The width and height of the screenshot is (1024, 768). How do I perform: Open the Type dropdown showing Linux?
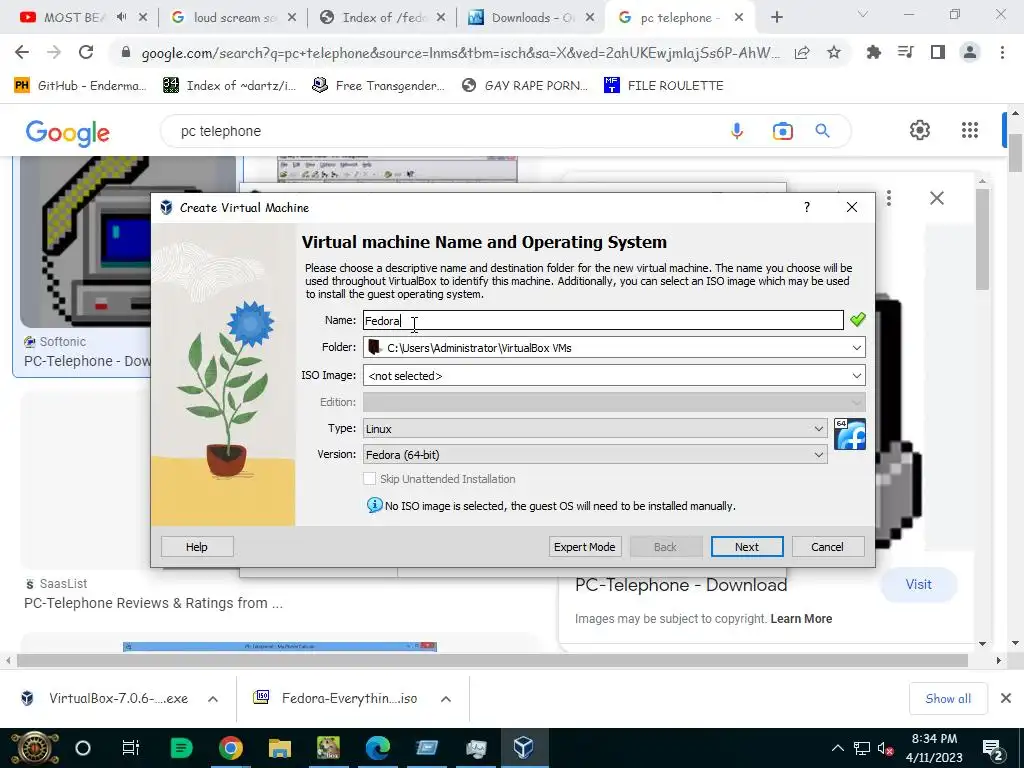(595, 428)
